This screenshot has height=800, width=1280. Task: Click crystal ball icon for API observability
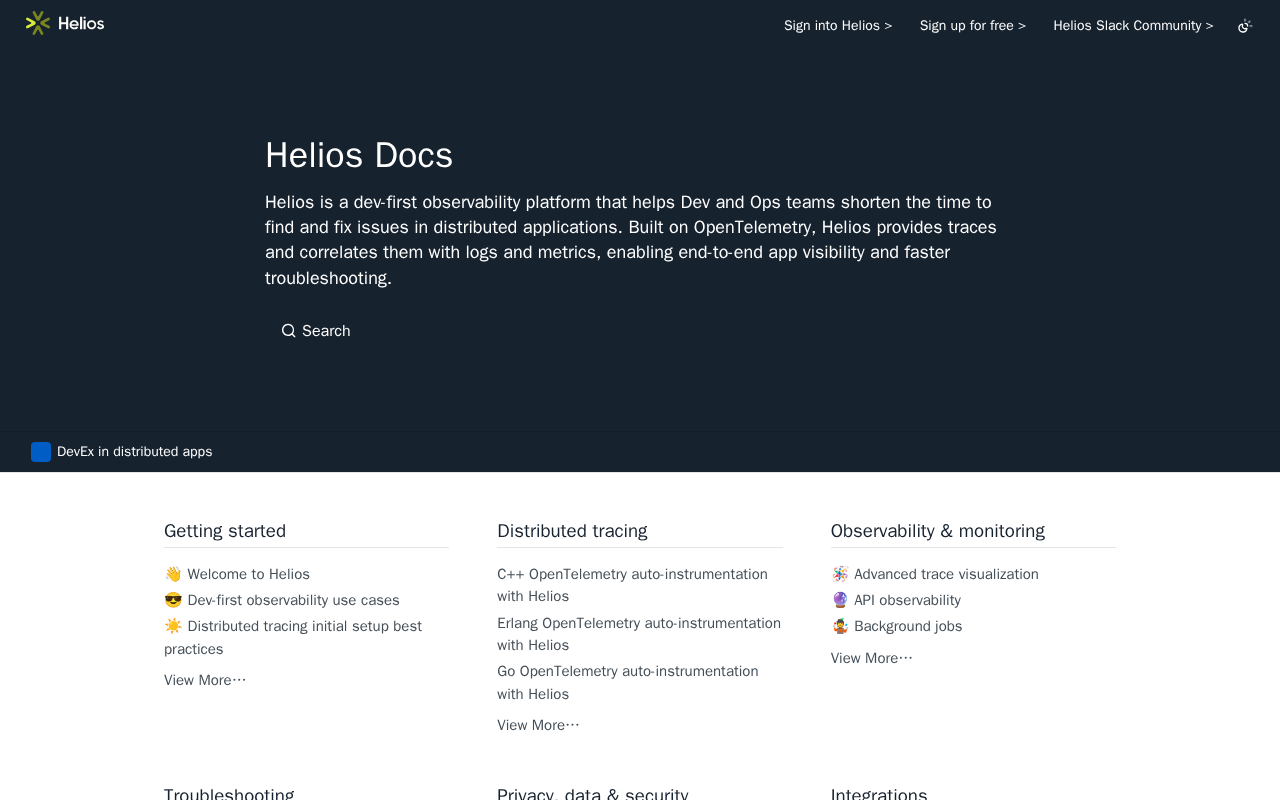point(840,600)
